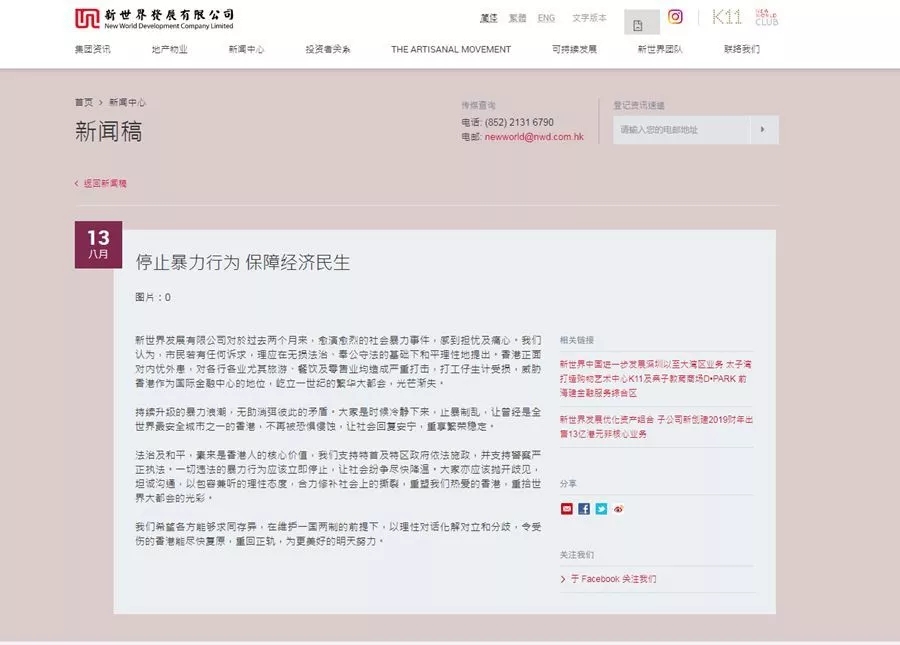Screen dimensions: 900x645
Task: Share article on Twitter icon
Action: 601,509
